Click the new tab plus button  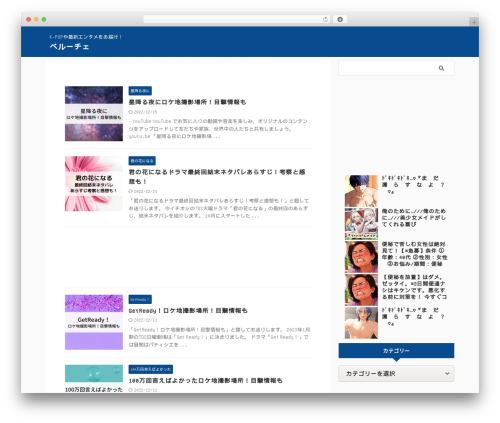click(474, 22)
